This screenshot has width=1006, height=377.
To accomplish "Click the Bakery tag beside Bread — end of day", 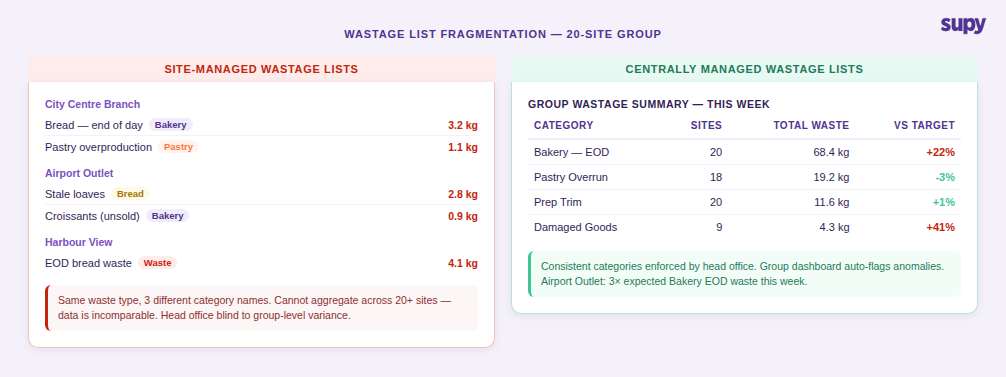I will pos(171,125).
